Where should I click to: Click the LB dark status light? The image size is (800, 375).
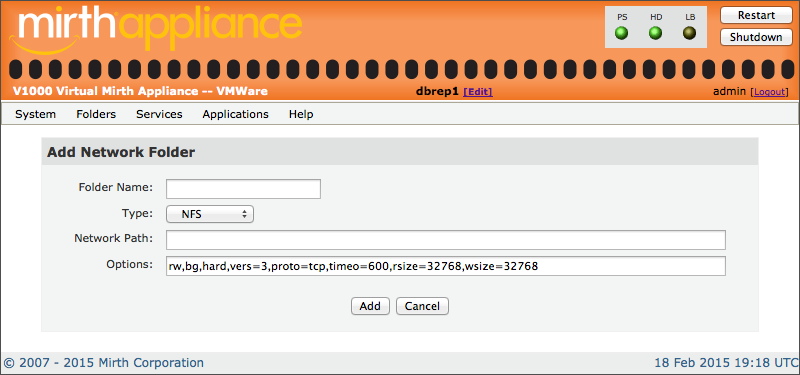(x=690, y=34)
